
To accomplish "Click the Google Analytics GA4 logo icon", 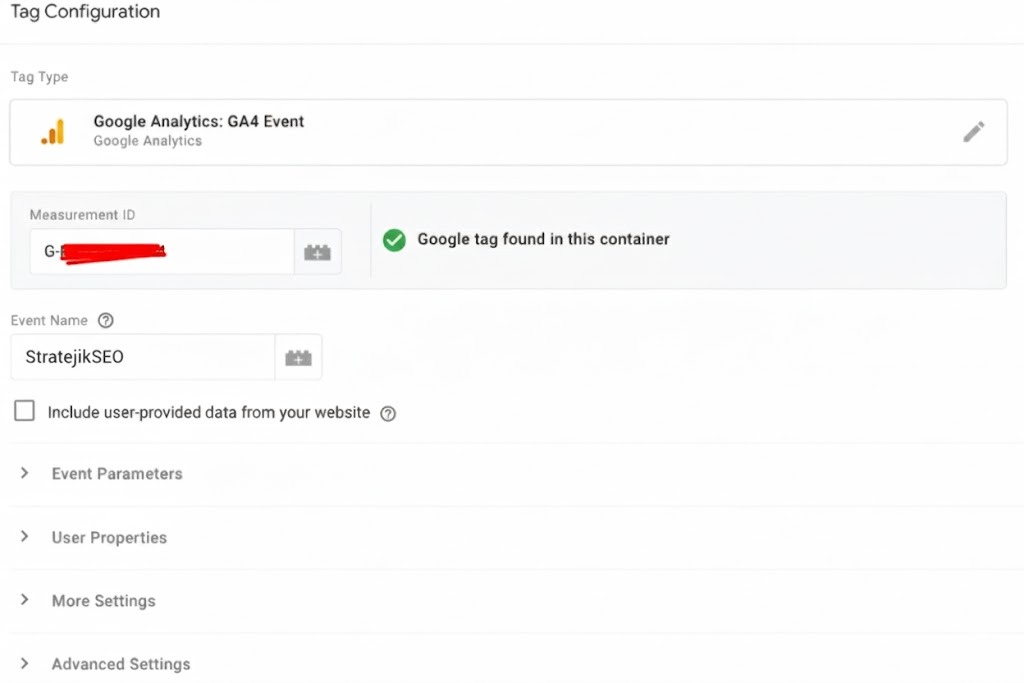I will point(55,131).
